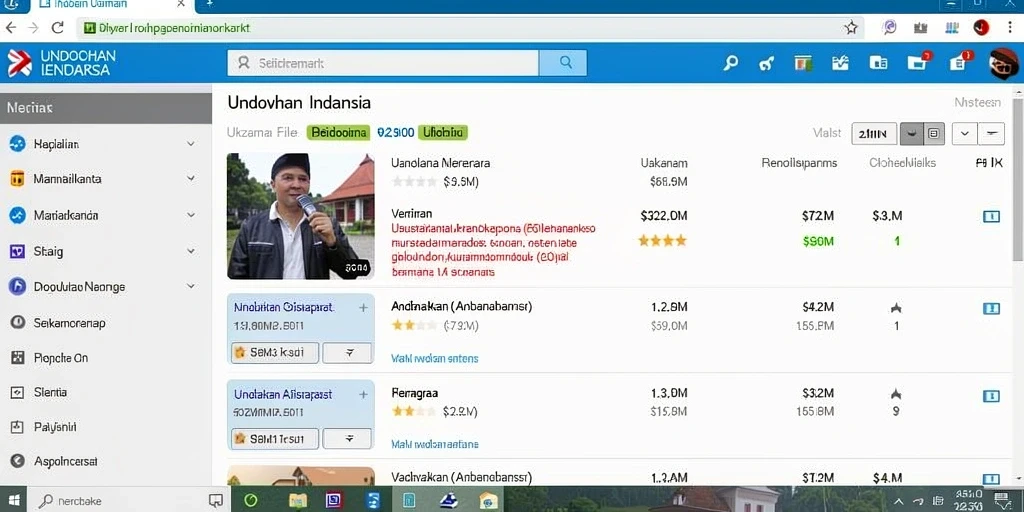Expand the Skaig chevron
The width and height of the screenshot is (1024, 512).
pos(191,251)
